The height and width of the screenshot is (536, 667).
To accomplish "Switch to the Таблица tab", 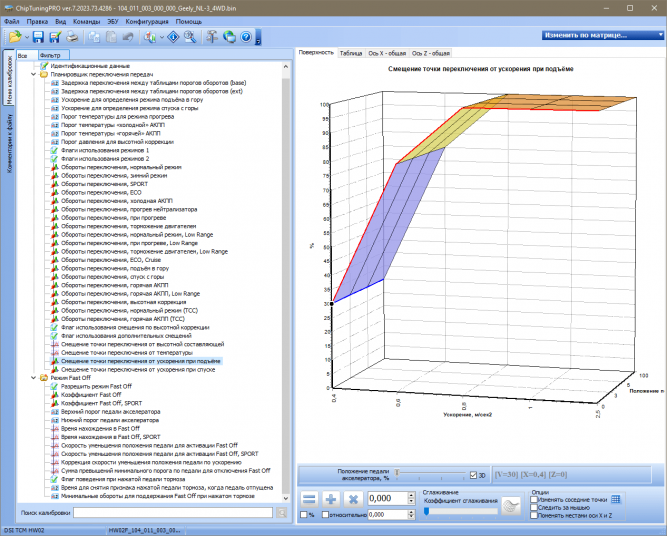I will (x=351, y=53).
